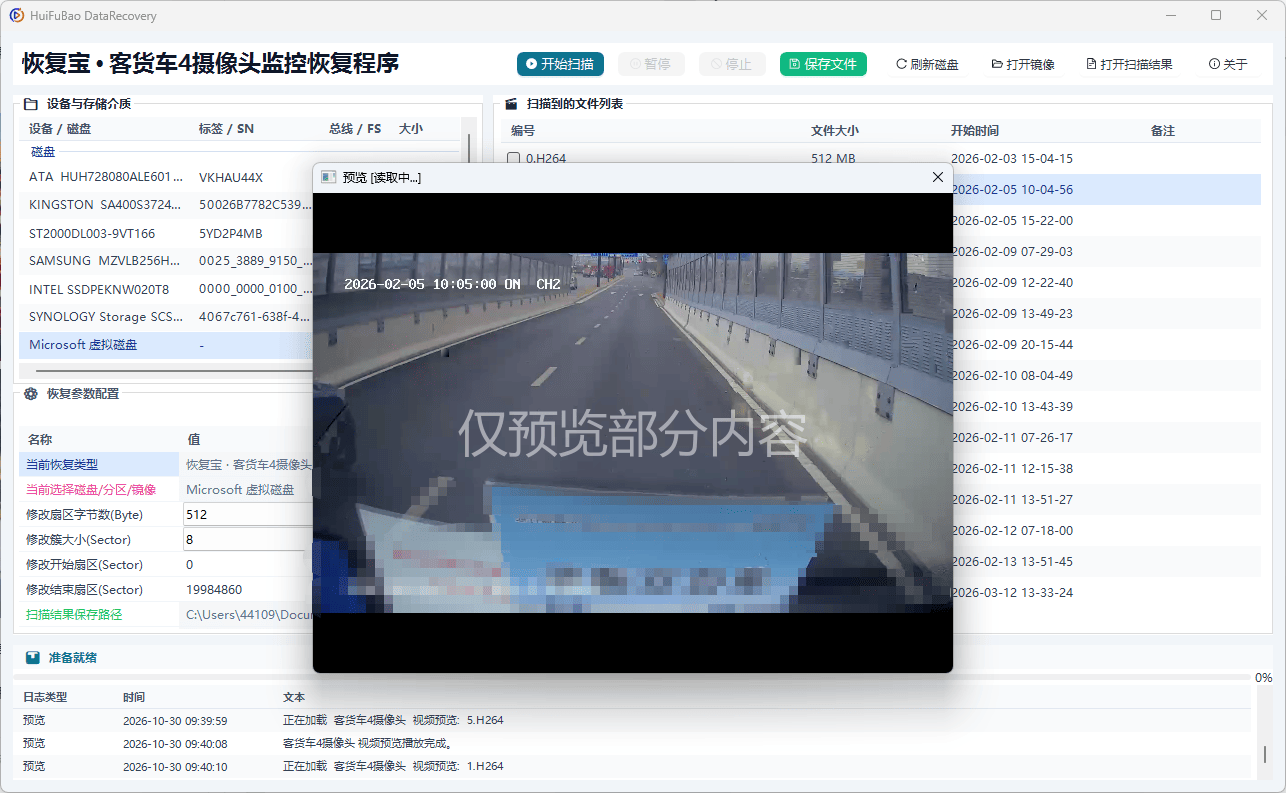The width and height of the screenshot is (1286, 793).
Task: Edit the sector byte size field 512
Action: tap(248, 514)
